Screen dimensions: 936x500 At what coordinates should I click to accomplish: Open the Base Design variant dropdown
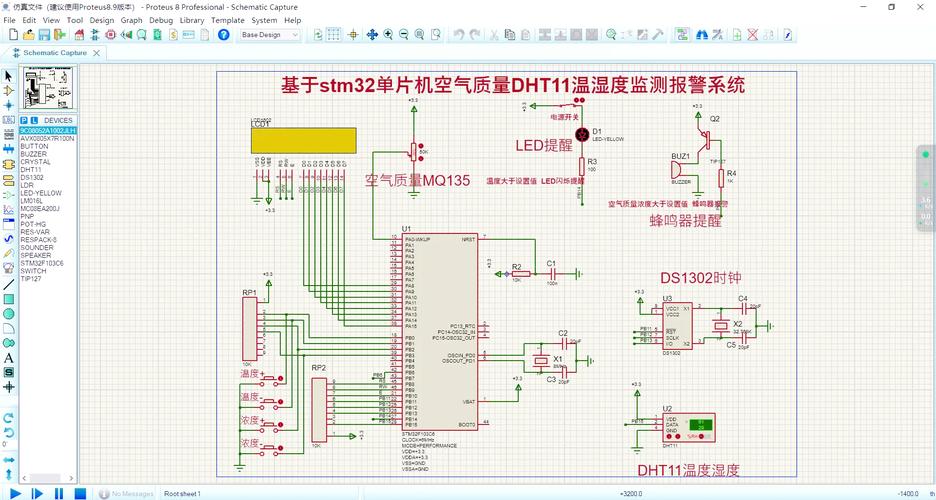[270, 35]
